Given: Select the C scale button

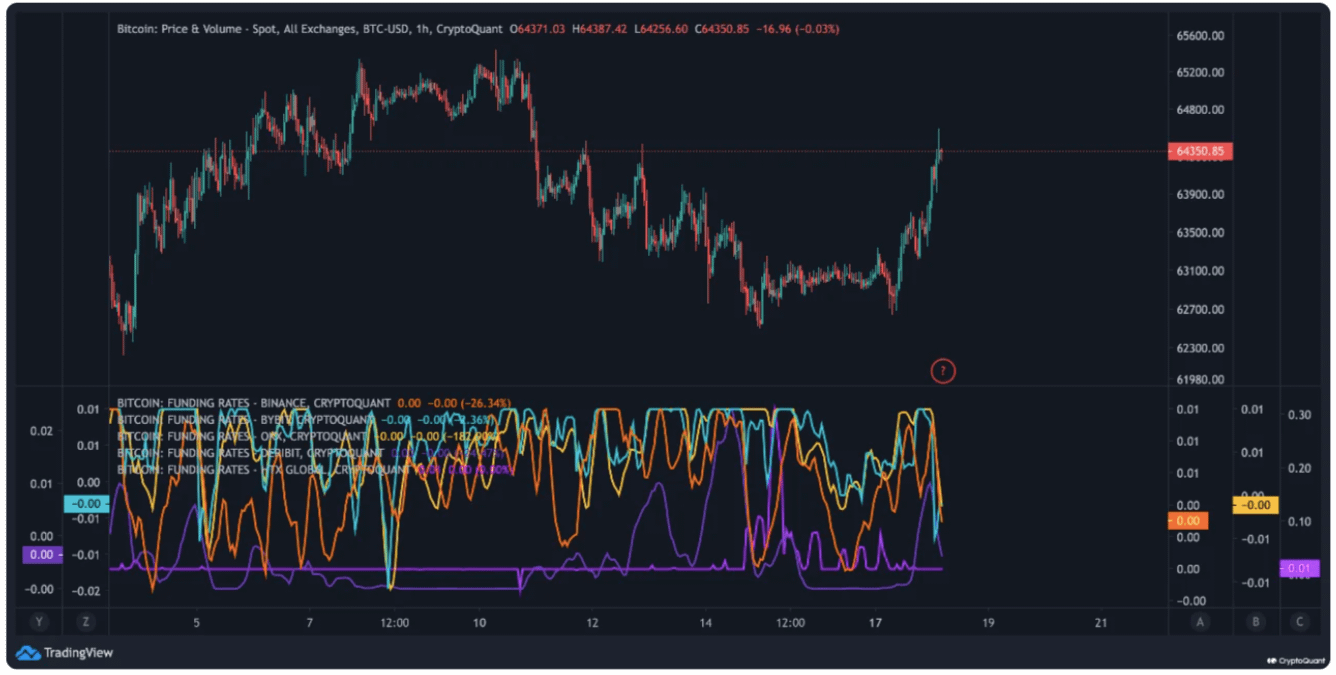Looking at the screenshot, I should 1300,622.
